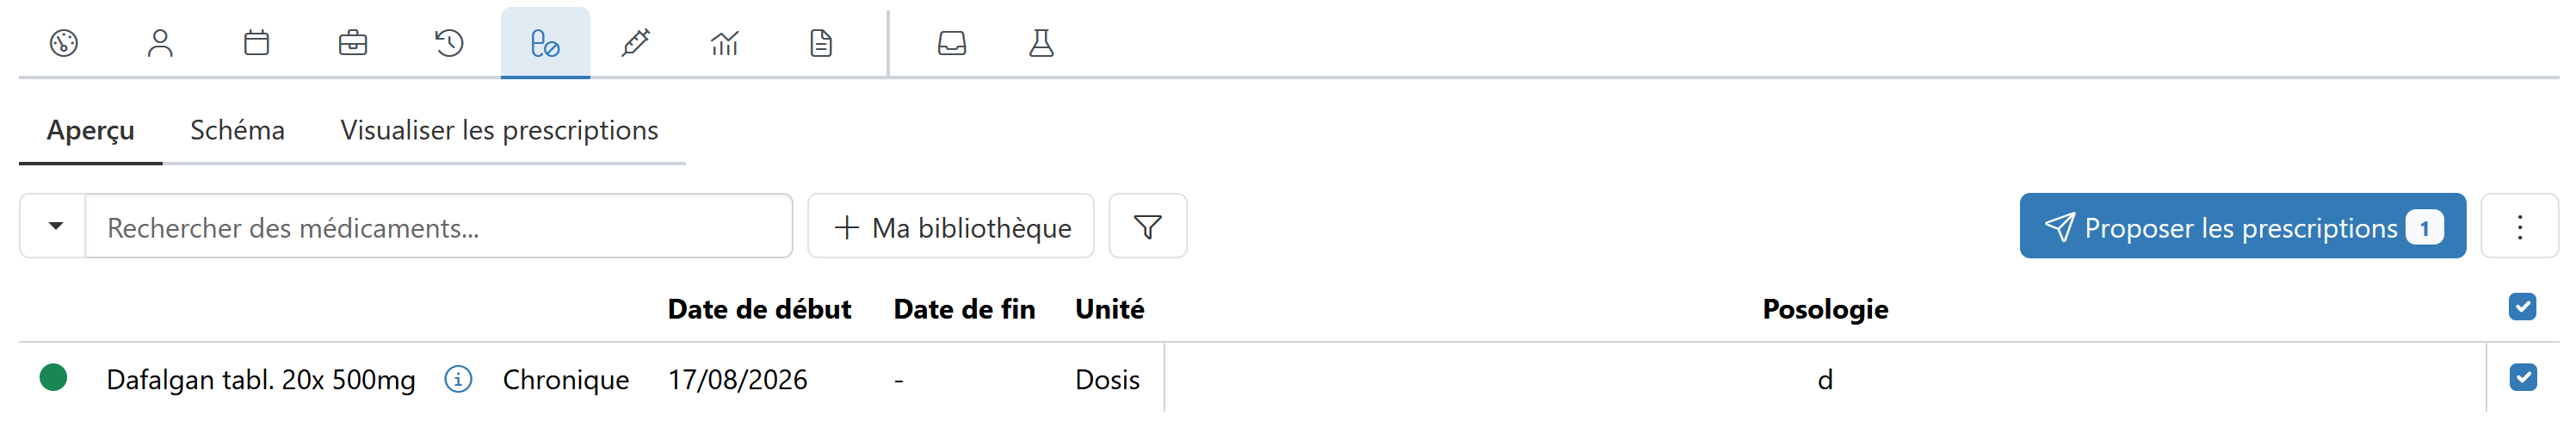Open the filter funnel options
Viewport: 2576px width, 434px height.
pyautogui.click(x=1148, y=226)
